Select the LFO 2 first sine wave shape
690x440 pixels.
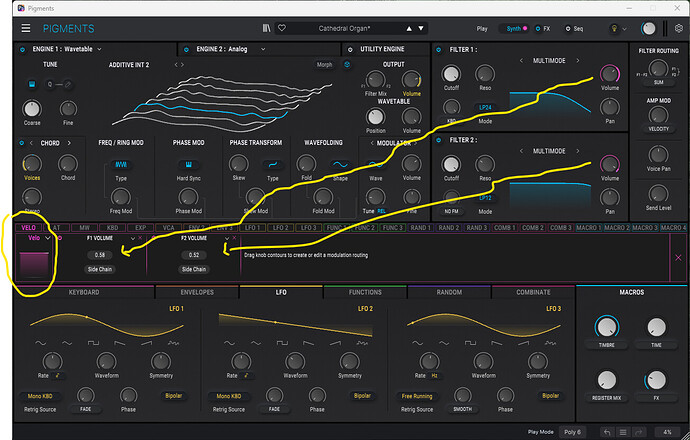[229, 343]
